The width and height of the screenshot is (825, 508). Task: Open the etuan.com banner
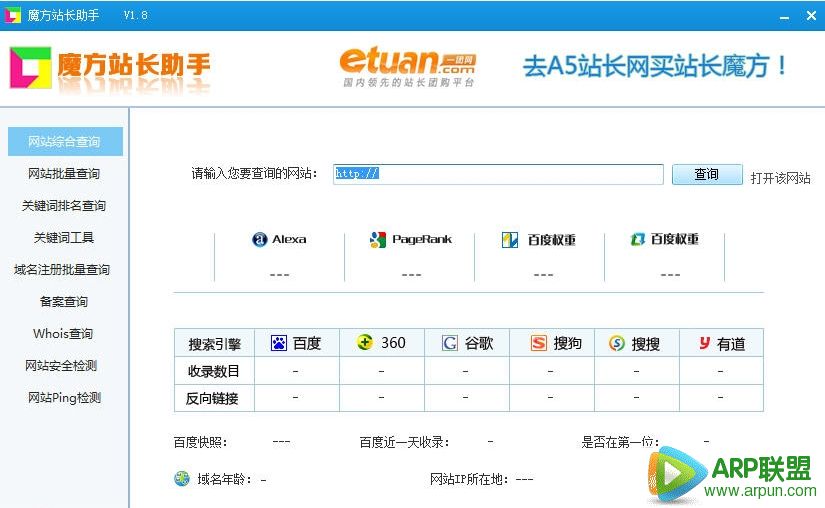[x=408, y=67]
